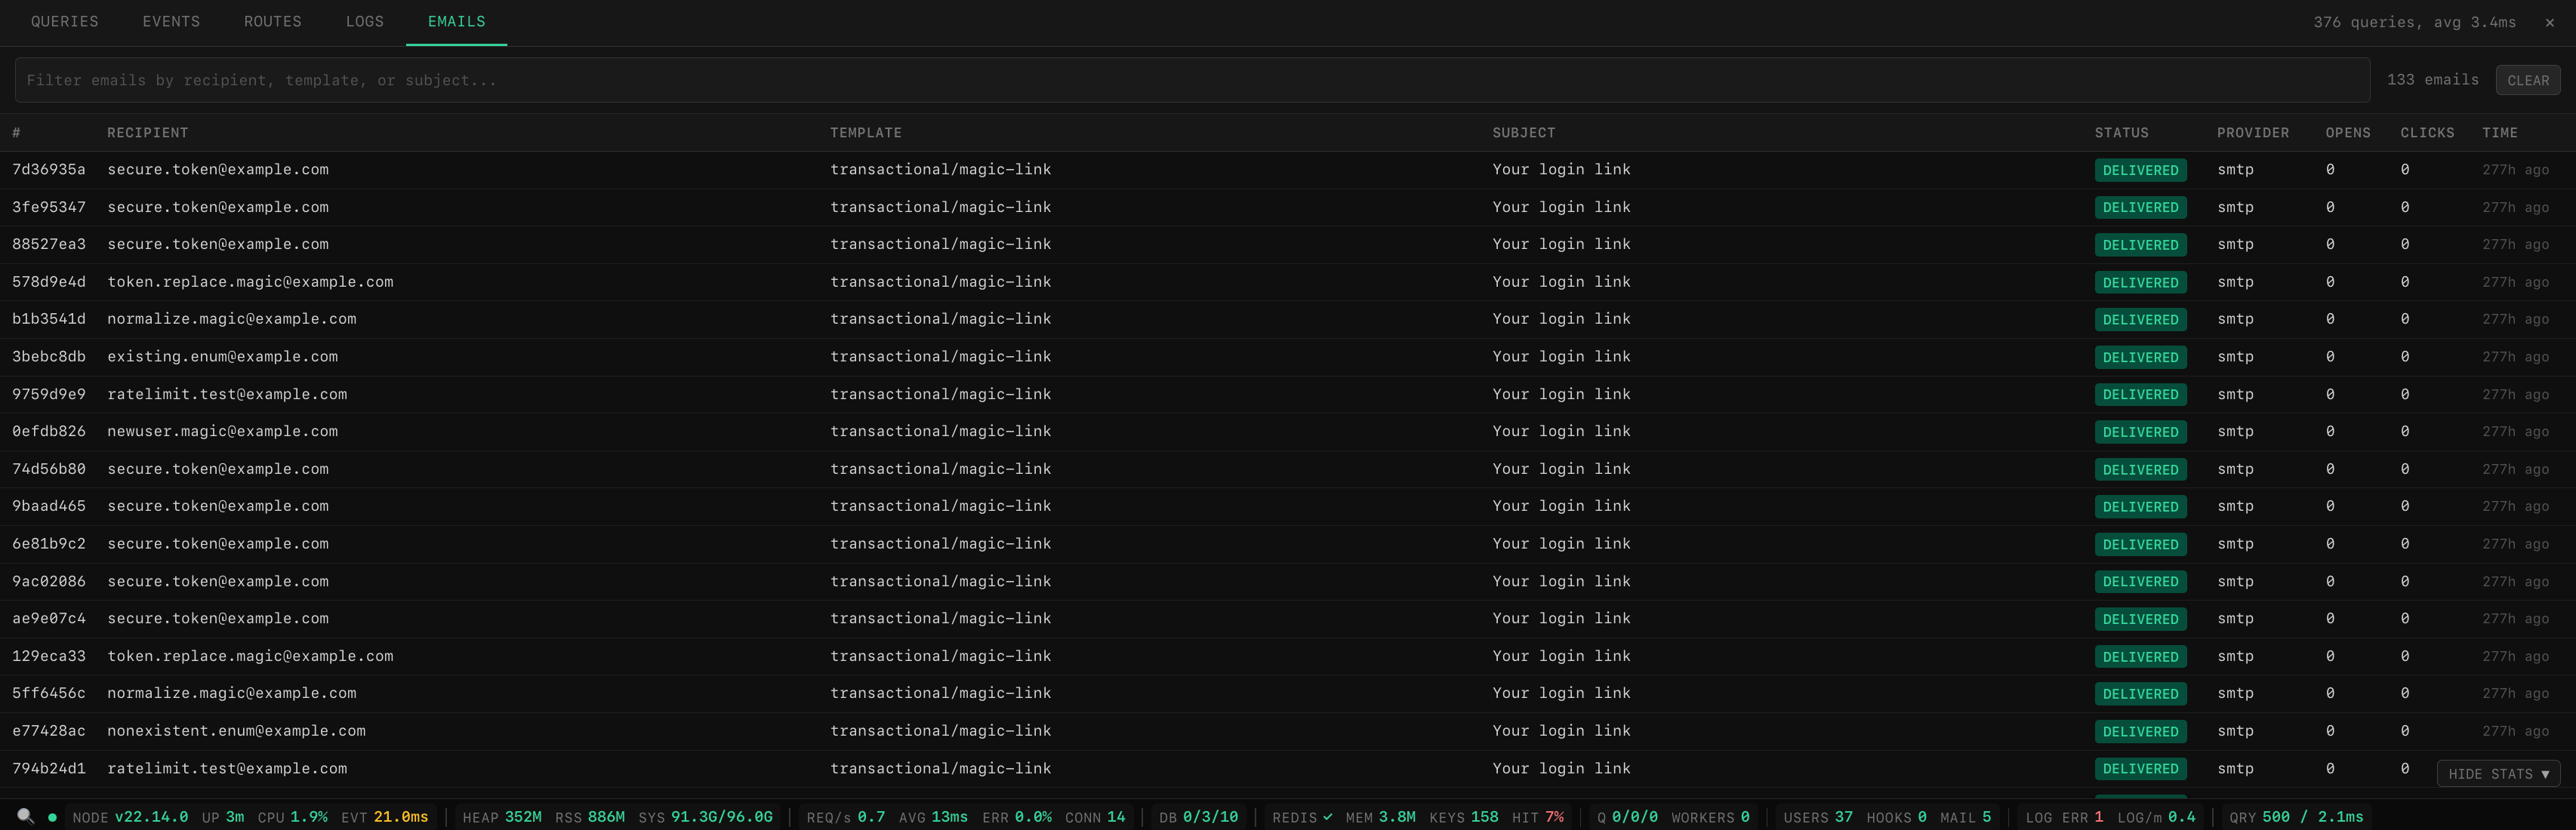Close the debug panel with X

[x=2549, y=22]
